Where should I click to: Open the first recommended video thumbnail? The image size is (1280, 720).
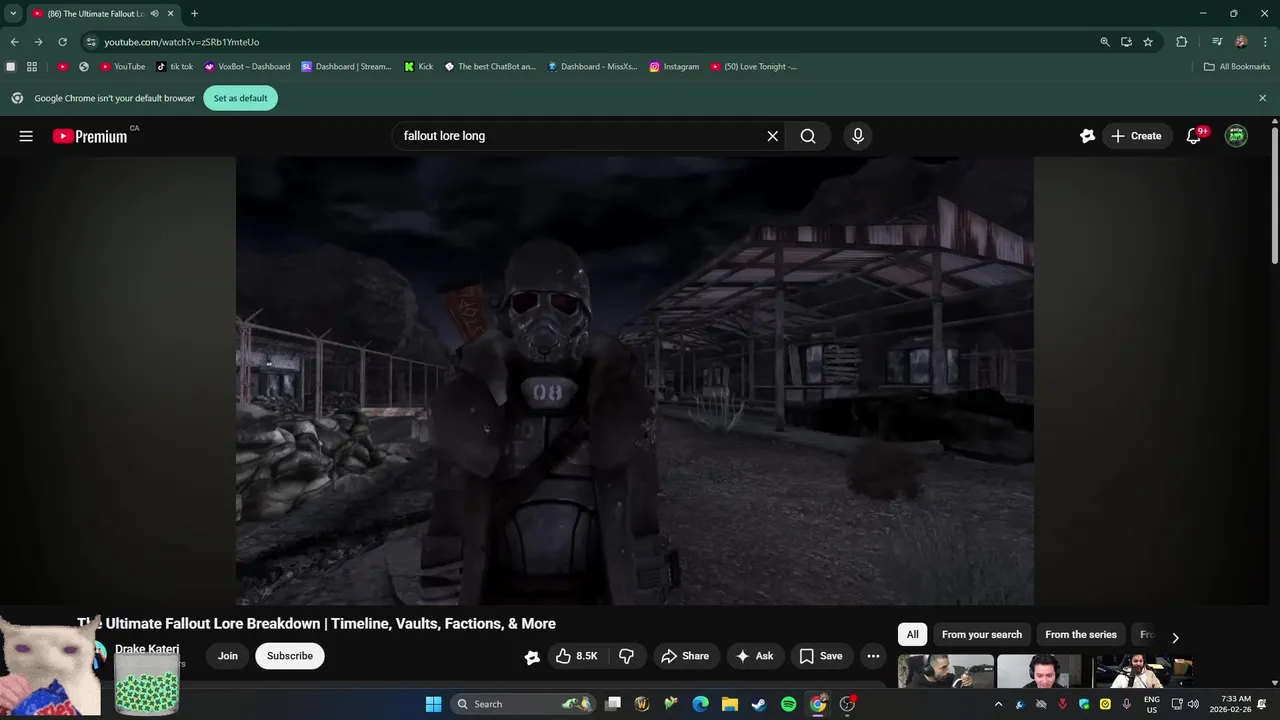click(x=946, y=671)
